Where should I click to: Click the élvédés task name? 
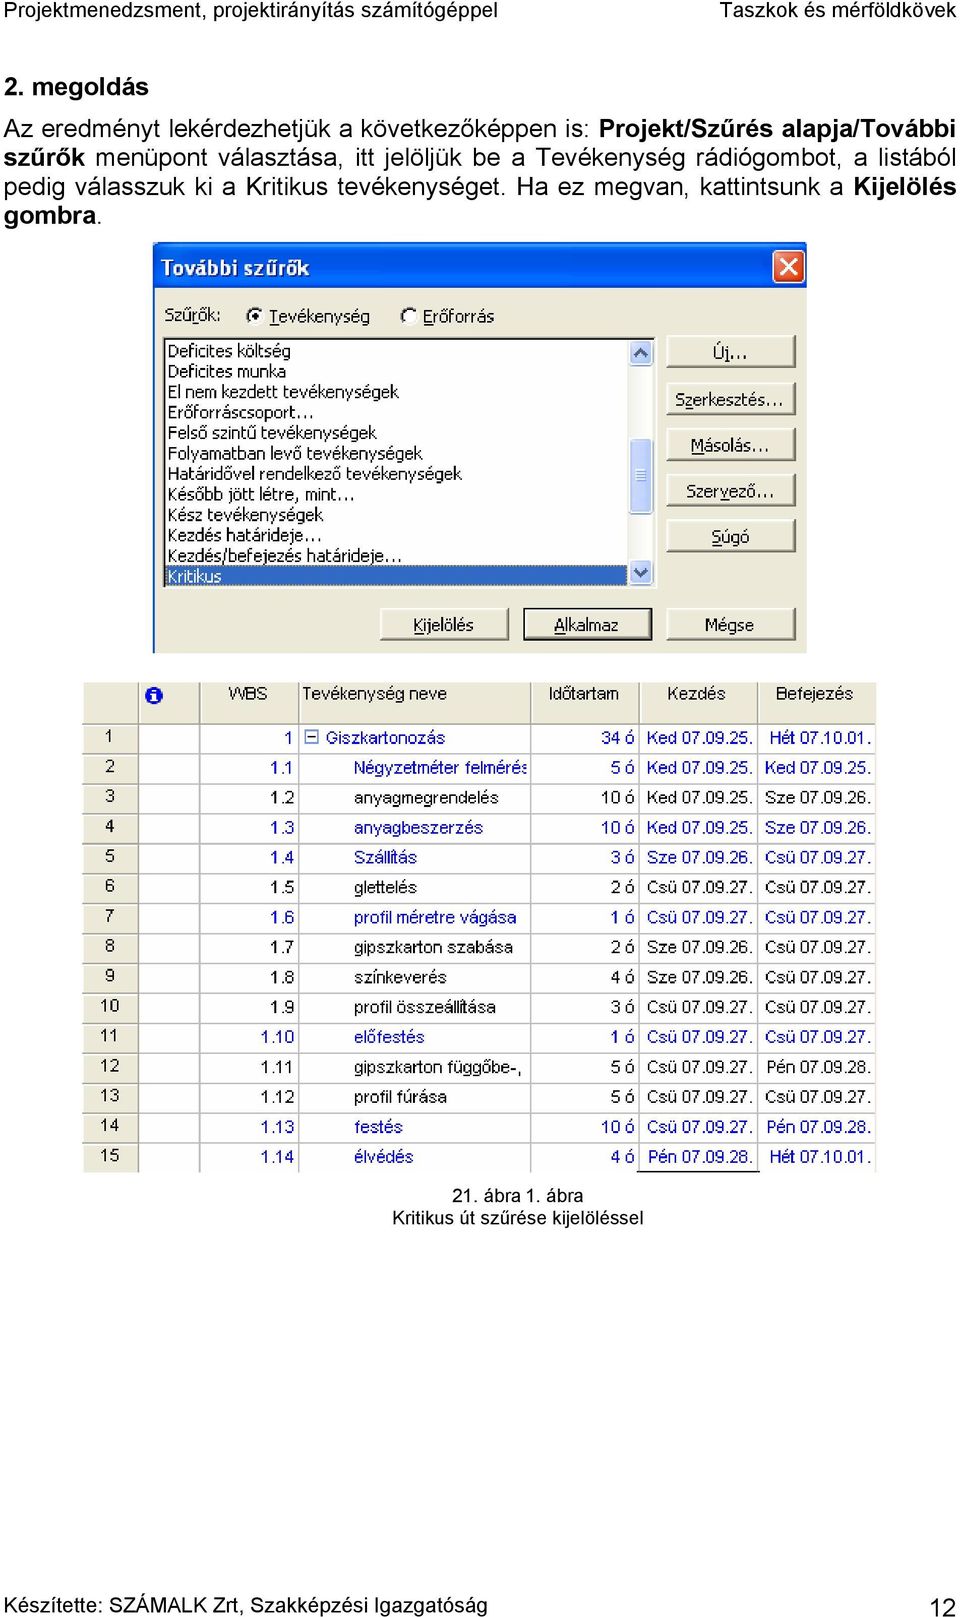[x=383, y=1157]
